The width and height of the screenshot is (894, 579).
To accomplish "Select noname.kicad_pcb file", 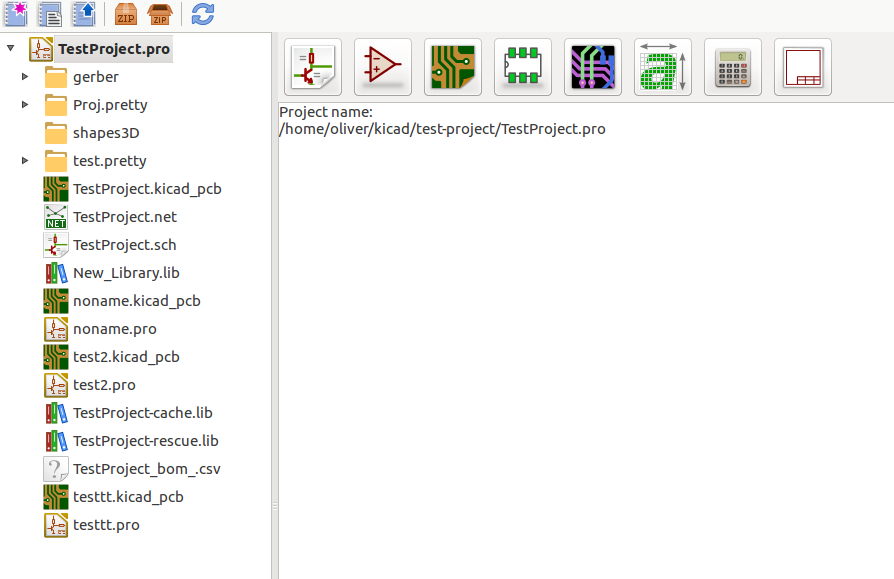I will (137, 300).
